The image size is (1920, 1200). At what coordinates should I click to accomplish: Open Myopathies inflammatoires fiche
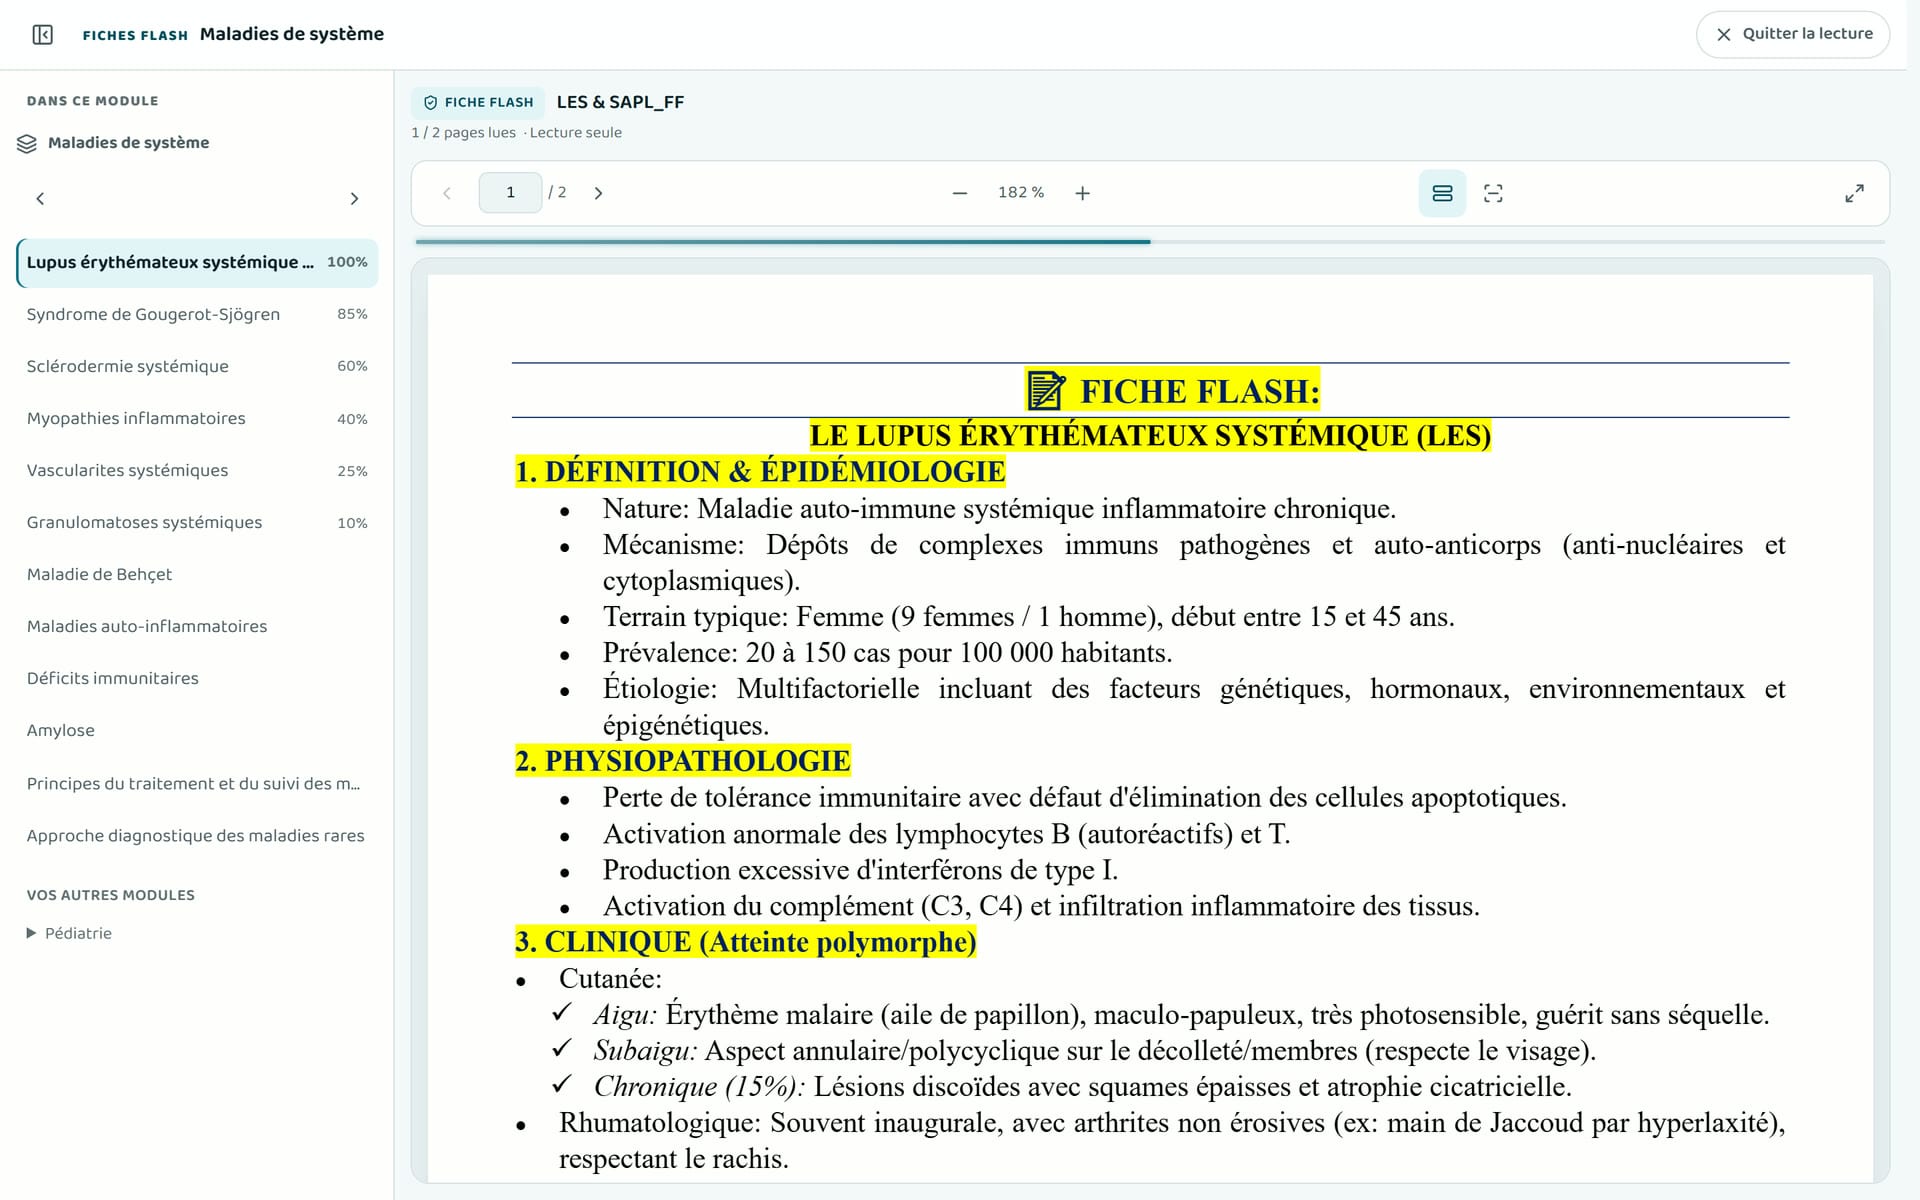coord(197,418)
